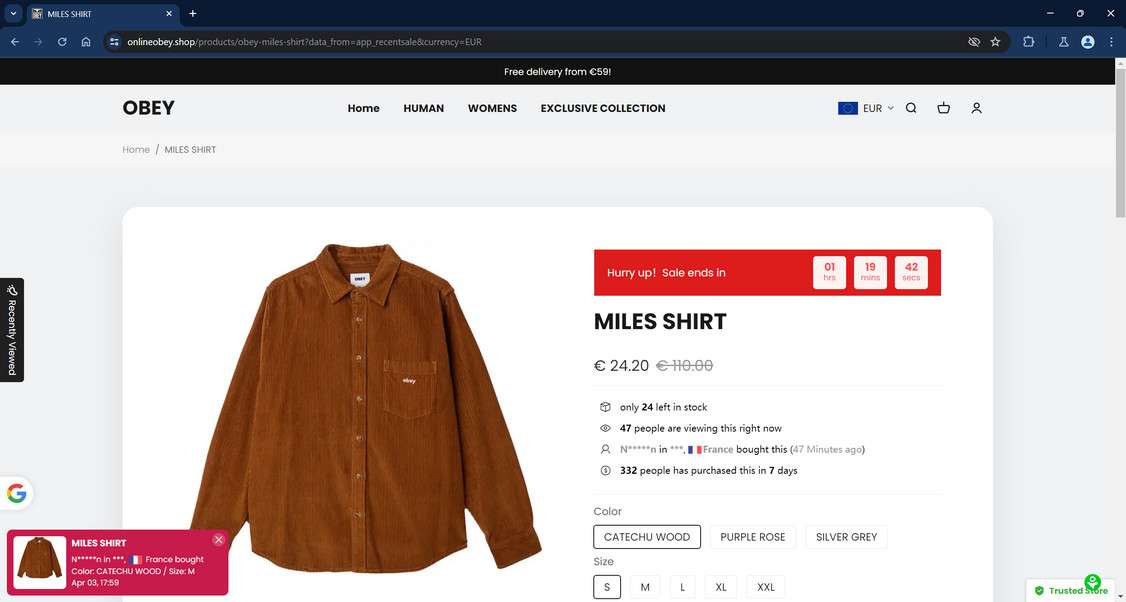Click the green chat icon
Viewport: 1126px width, 602px height.
(x=1092, y=582)
